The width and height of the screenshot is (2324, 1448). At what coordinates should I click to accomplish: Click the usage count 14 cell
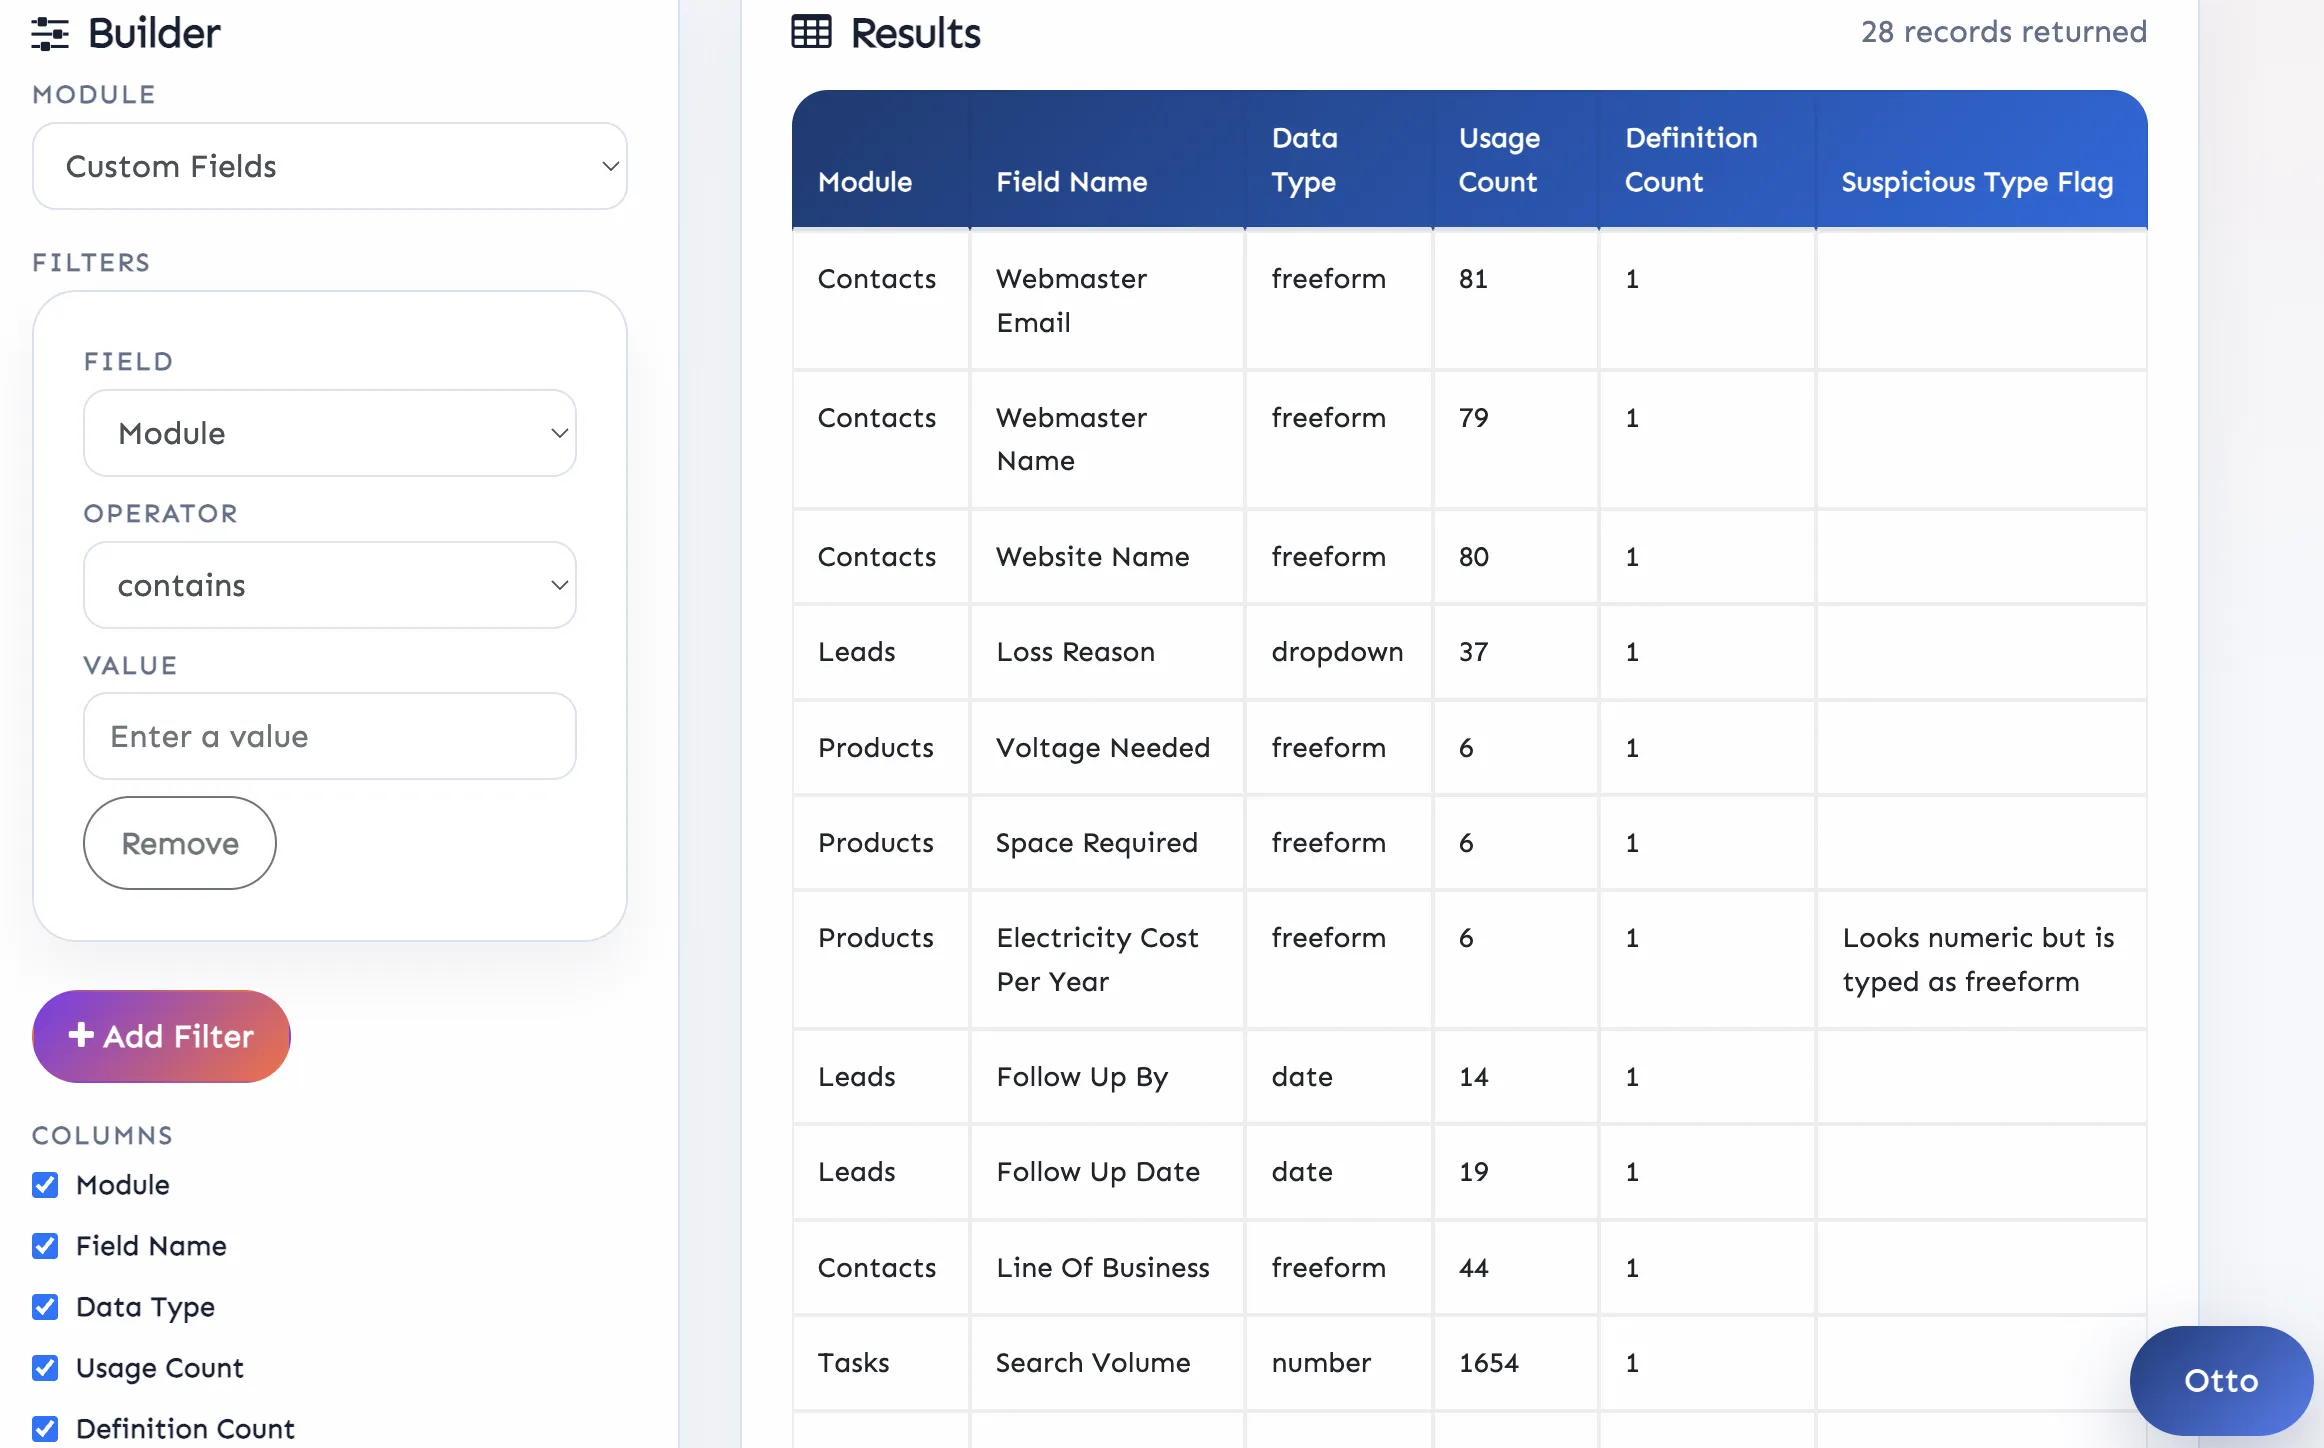pos(1515,1077)
